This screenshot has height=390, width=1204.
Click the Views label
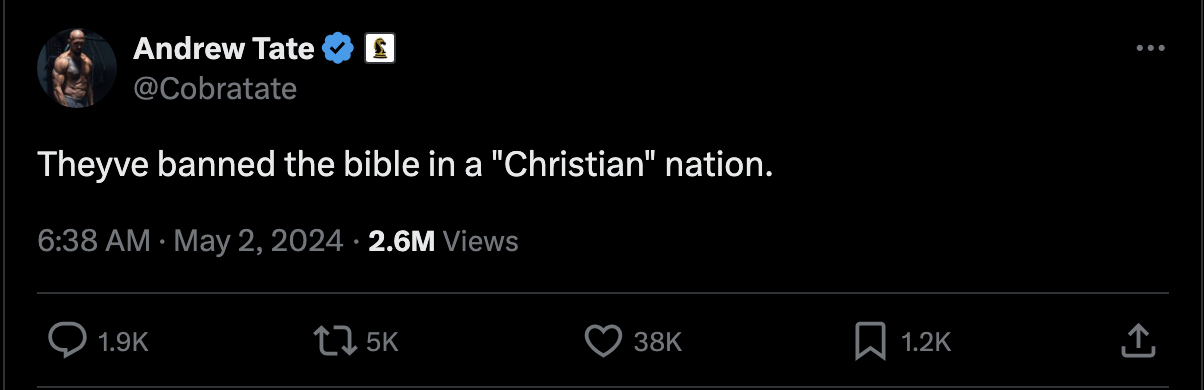pos(480,241)
